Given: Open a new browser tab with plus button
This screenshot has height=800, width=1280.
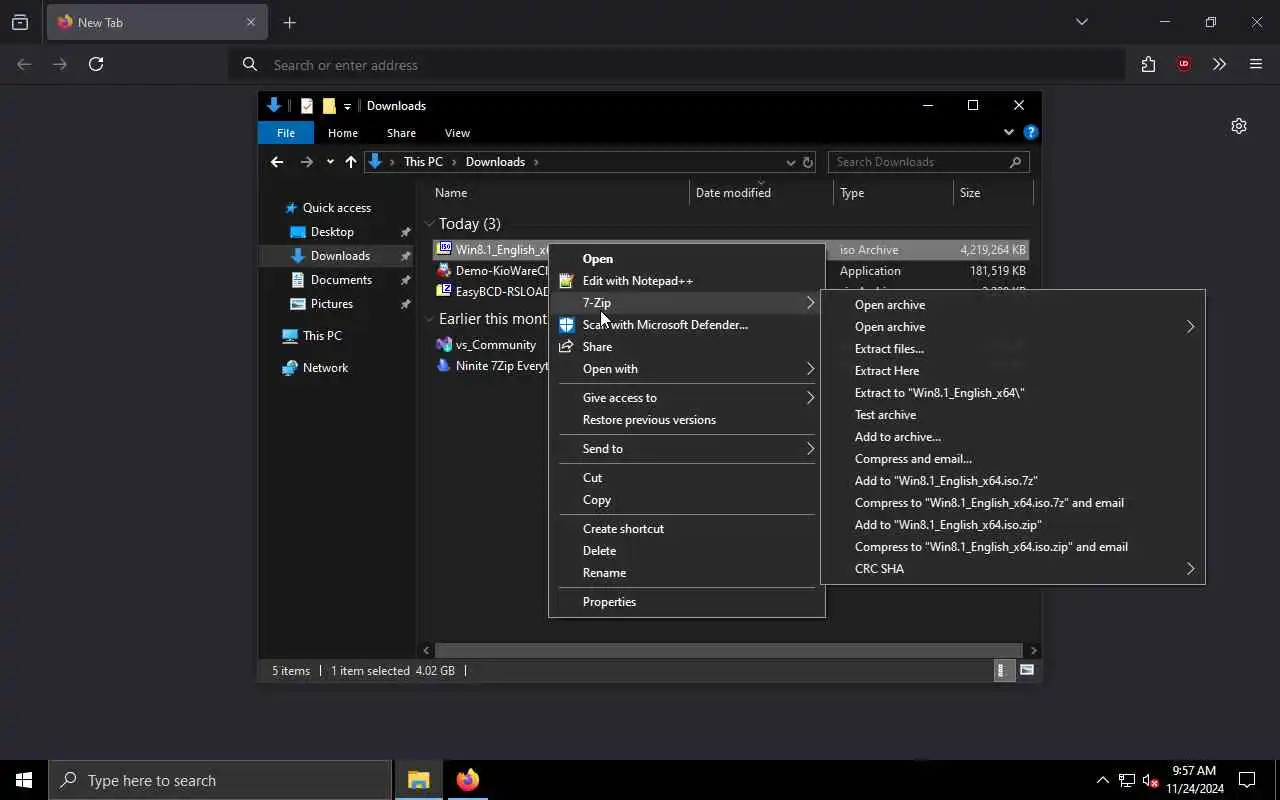Looking at the screenshot, I should [x=289, y=22].
